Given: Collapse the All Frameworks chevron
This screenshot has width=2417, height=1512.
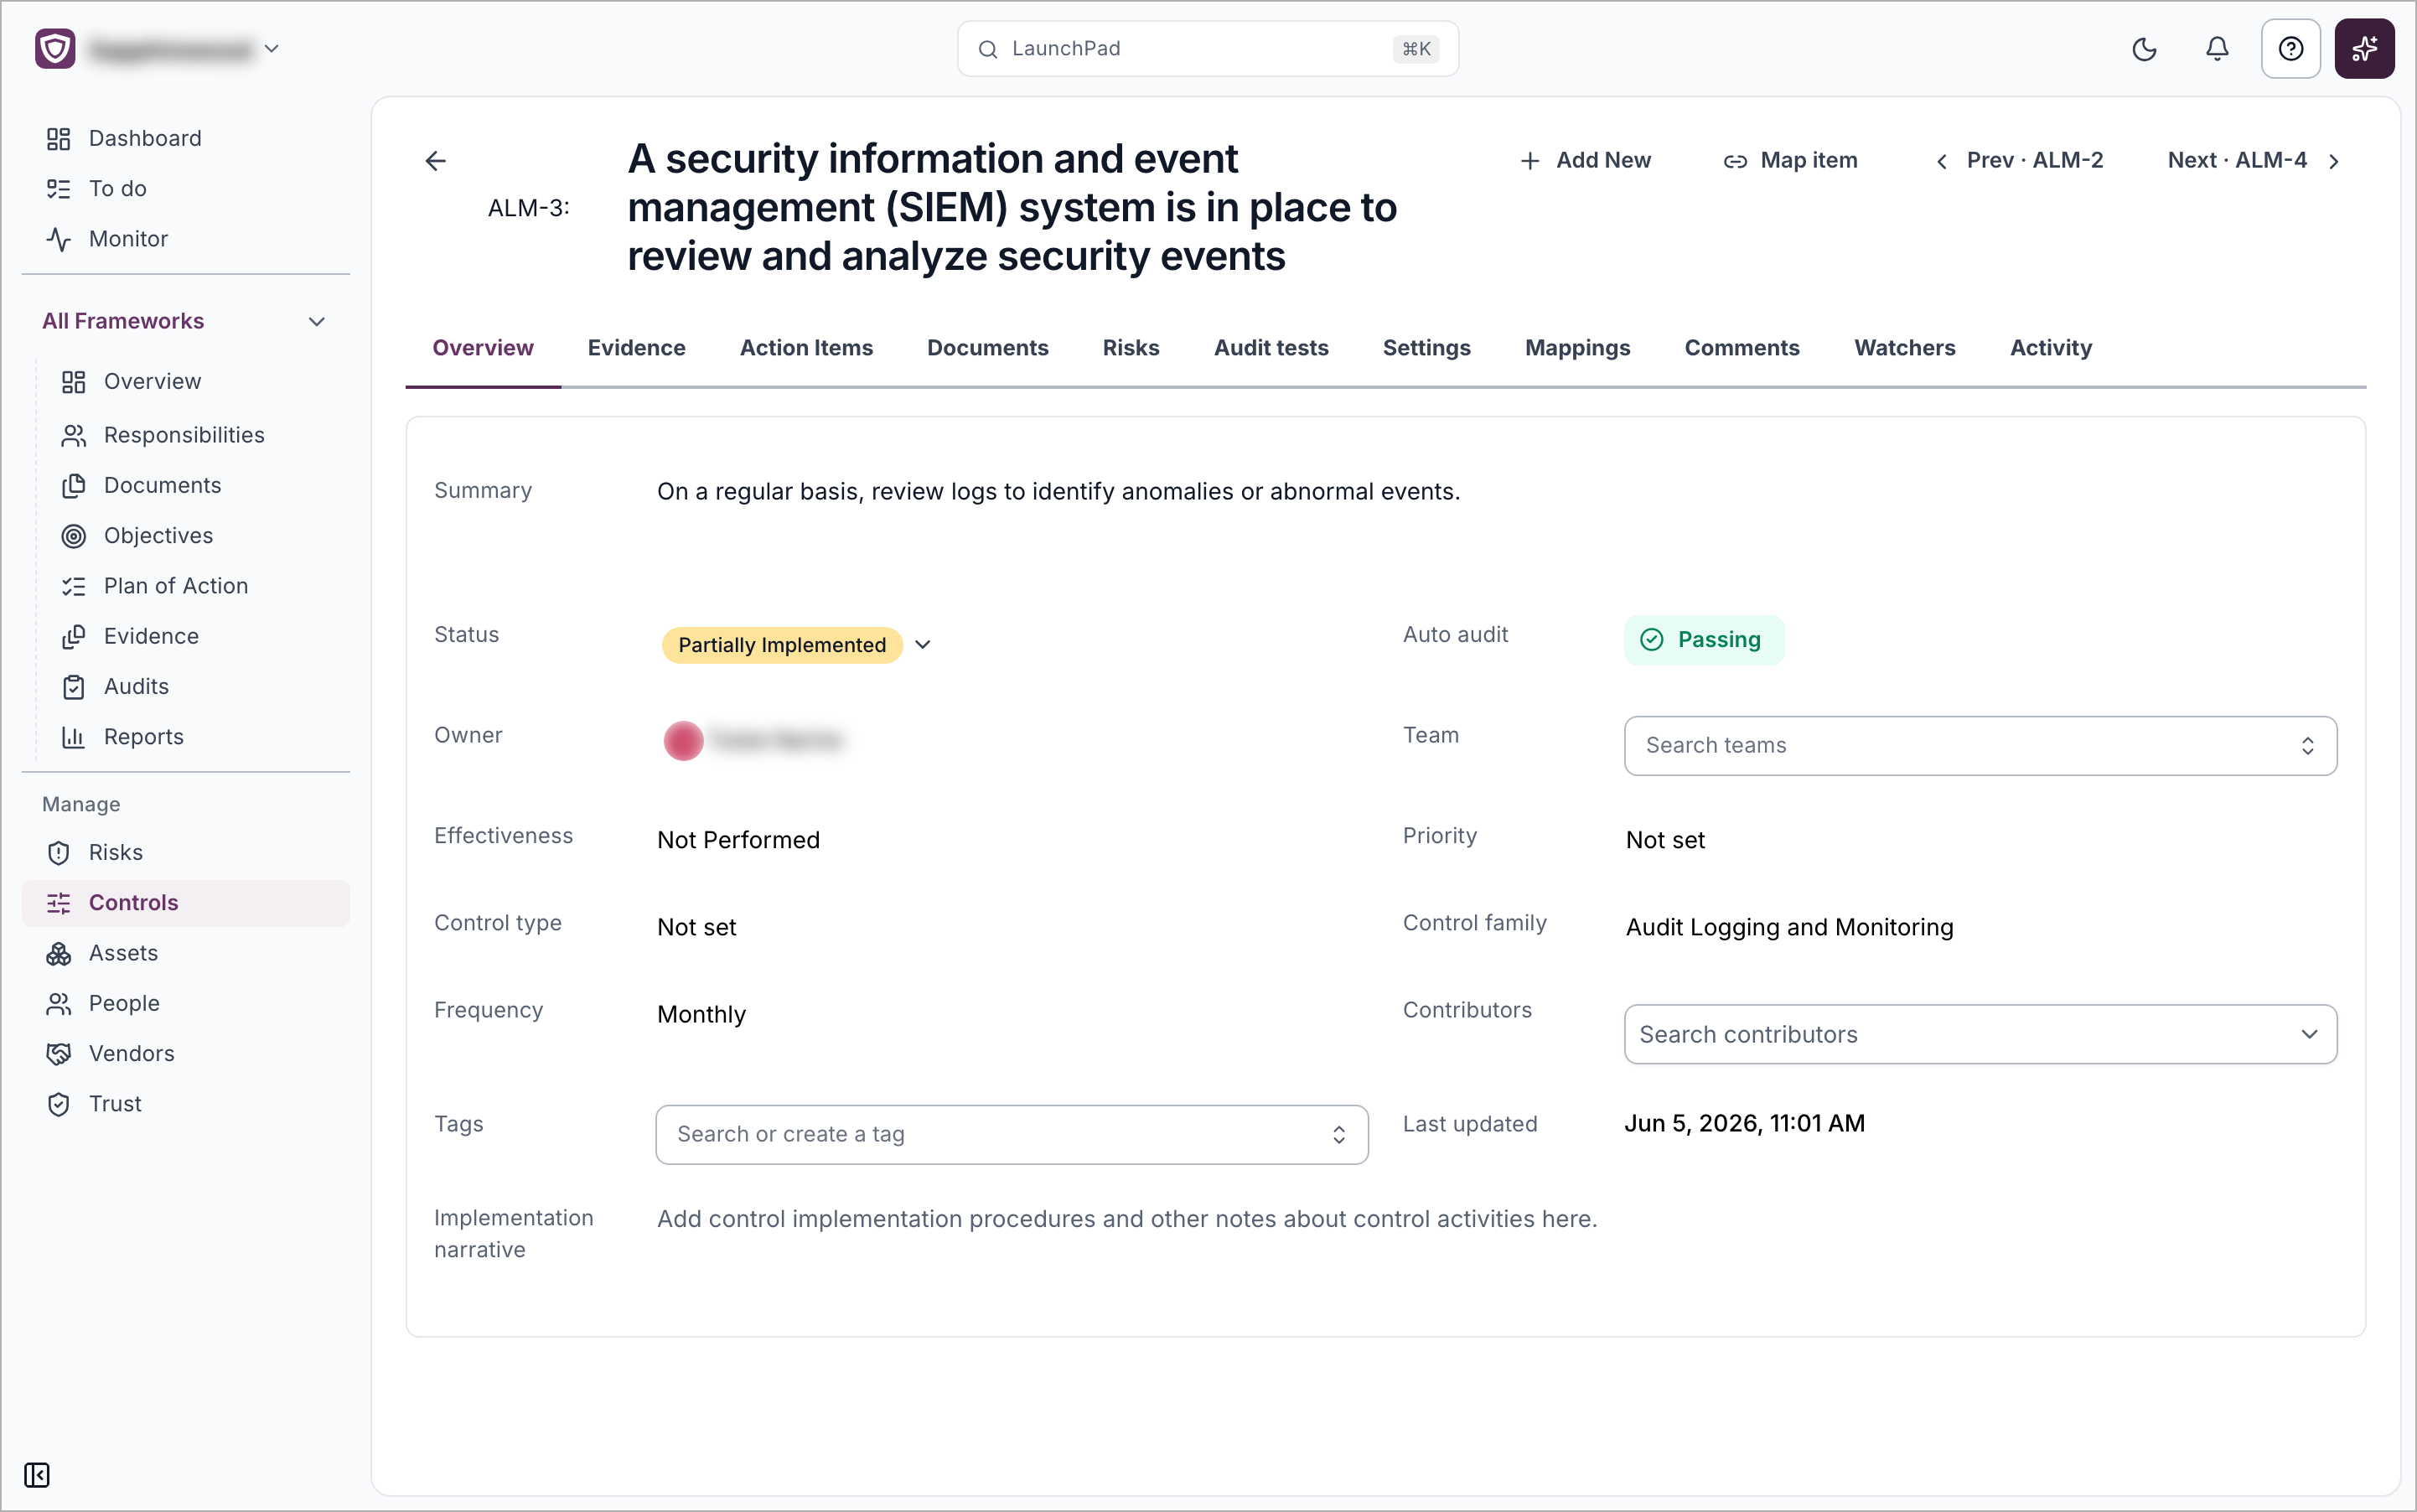Looking at the screenshot, I should pyautogui.click(x=317, y=321).
